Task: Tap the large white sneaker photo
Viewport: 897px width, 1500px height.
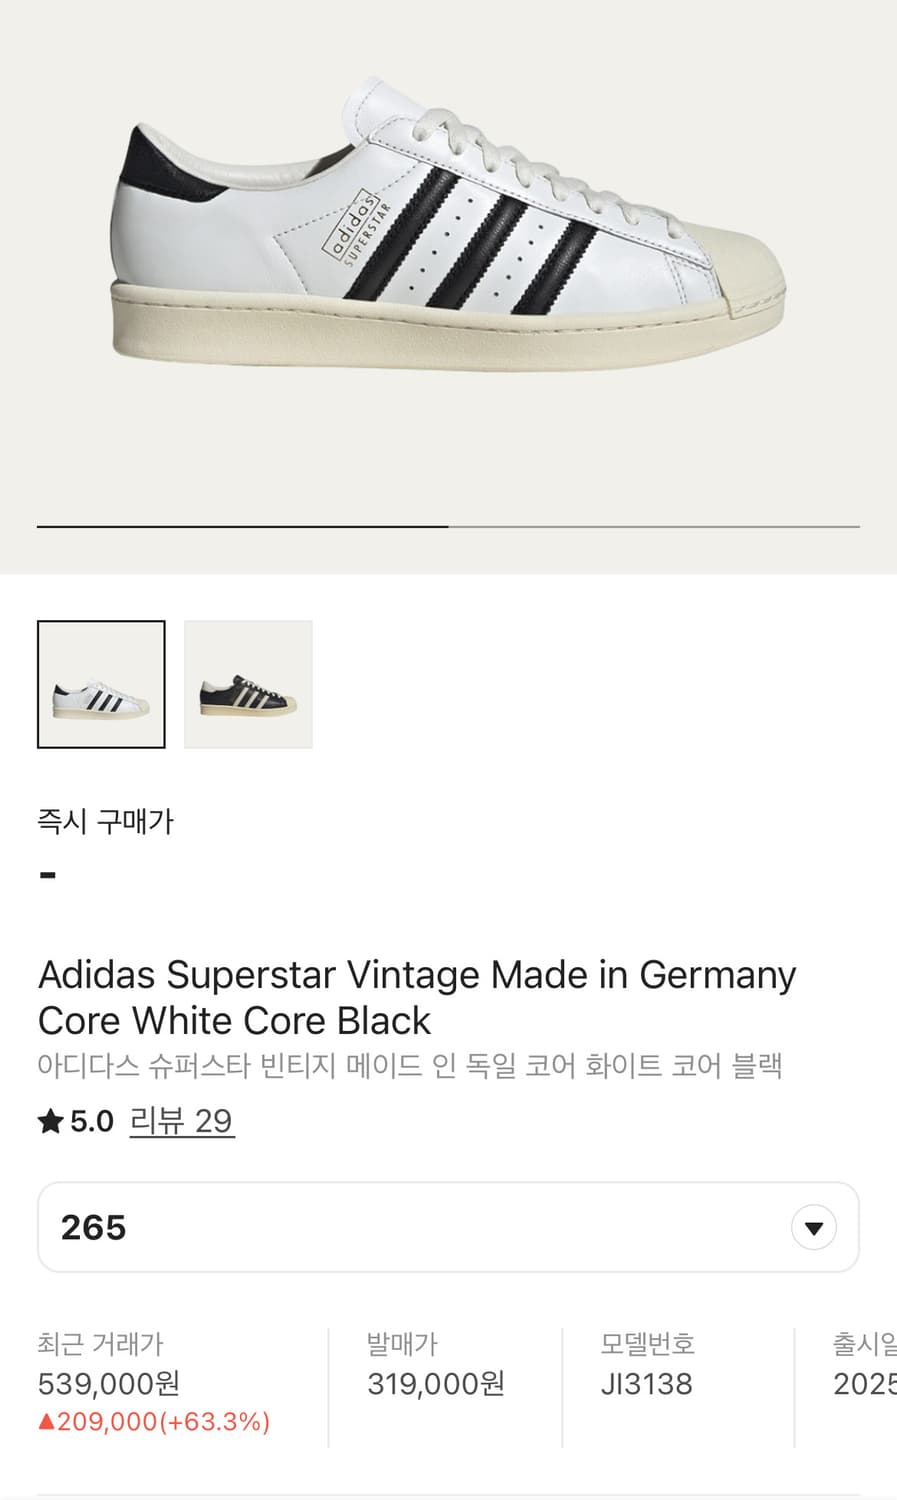Action: click(448, 230)
